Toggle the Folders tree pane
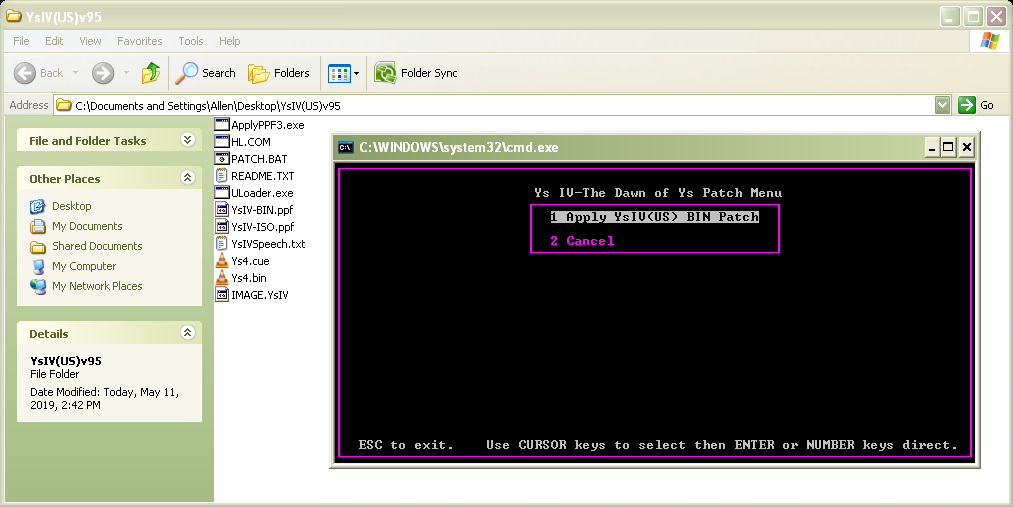Image resolution: width=1013 pixels, height=507 pixels. click(279, 73)
